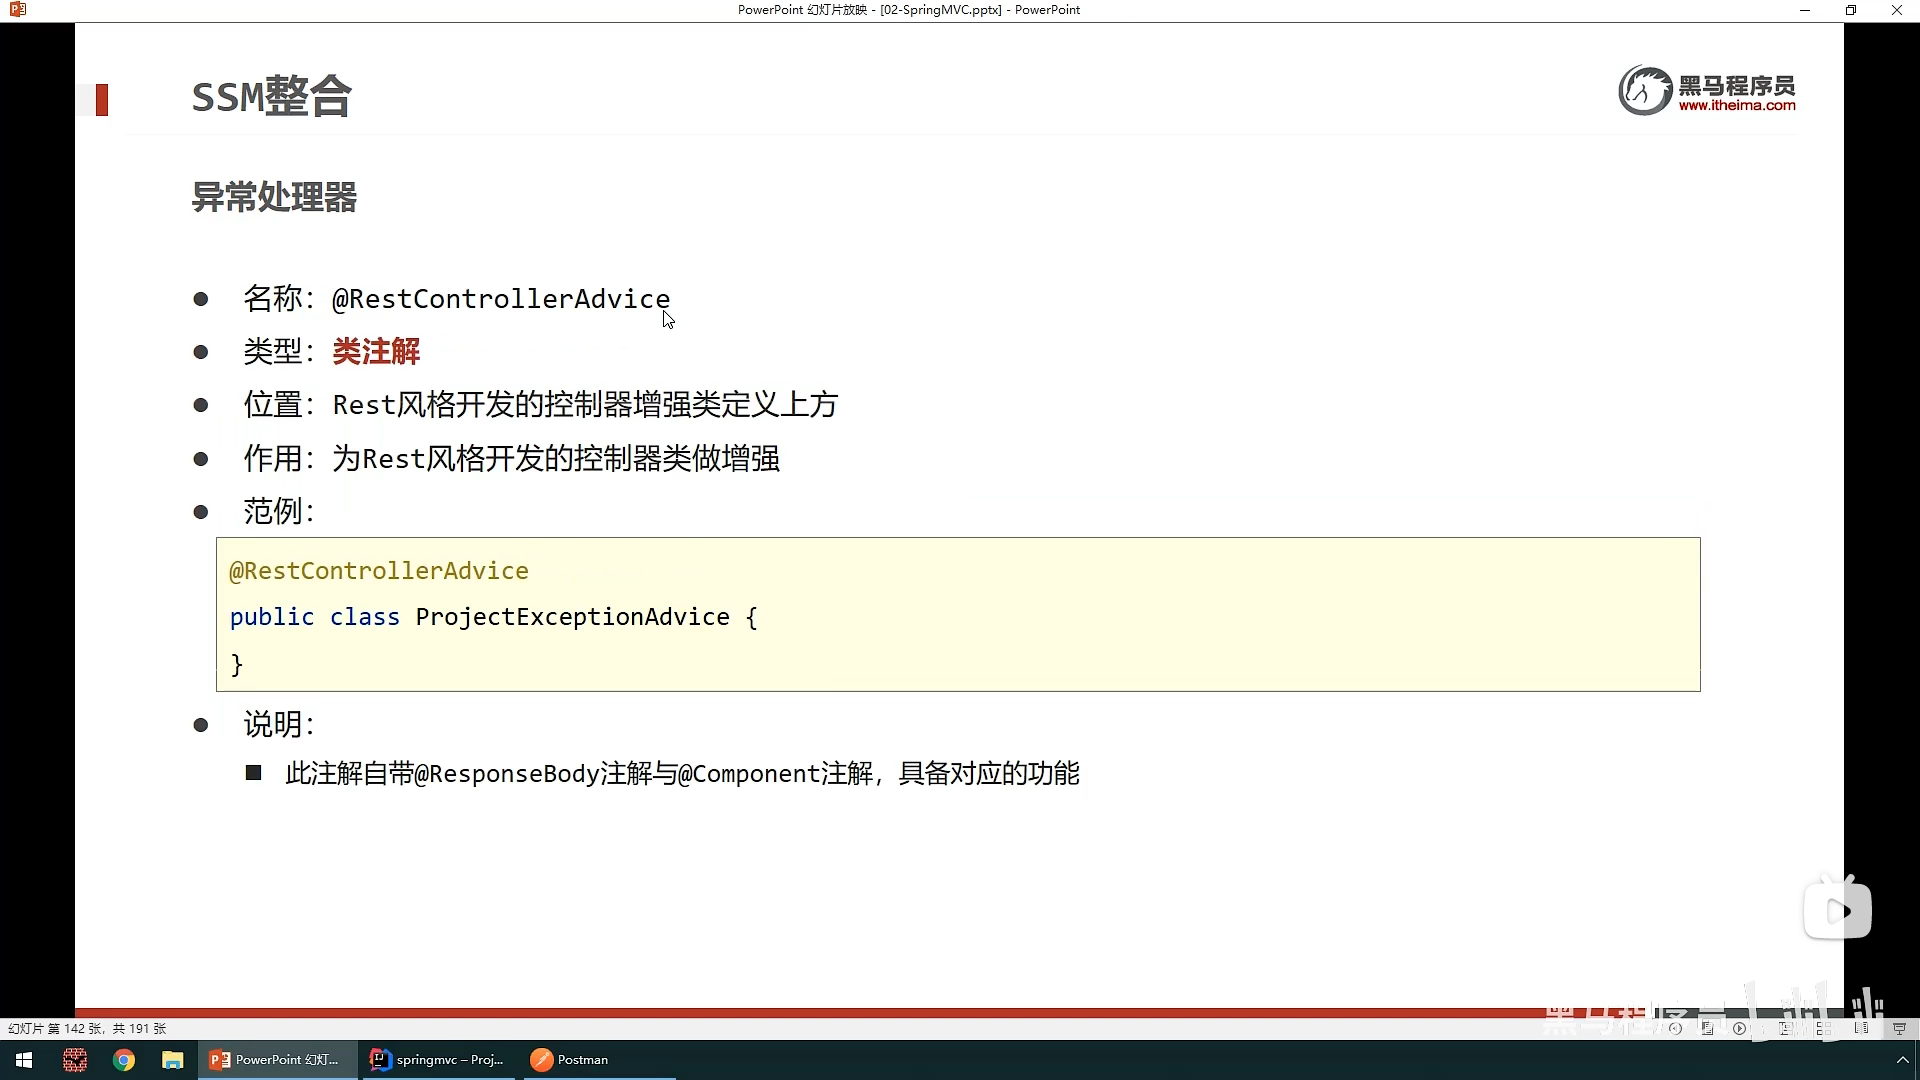
Task: Switch to Postman in the taskbar
Action: (570, 1060)
